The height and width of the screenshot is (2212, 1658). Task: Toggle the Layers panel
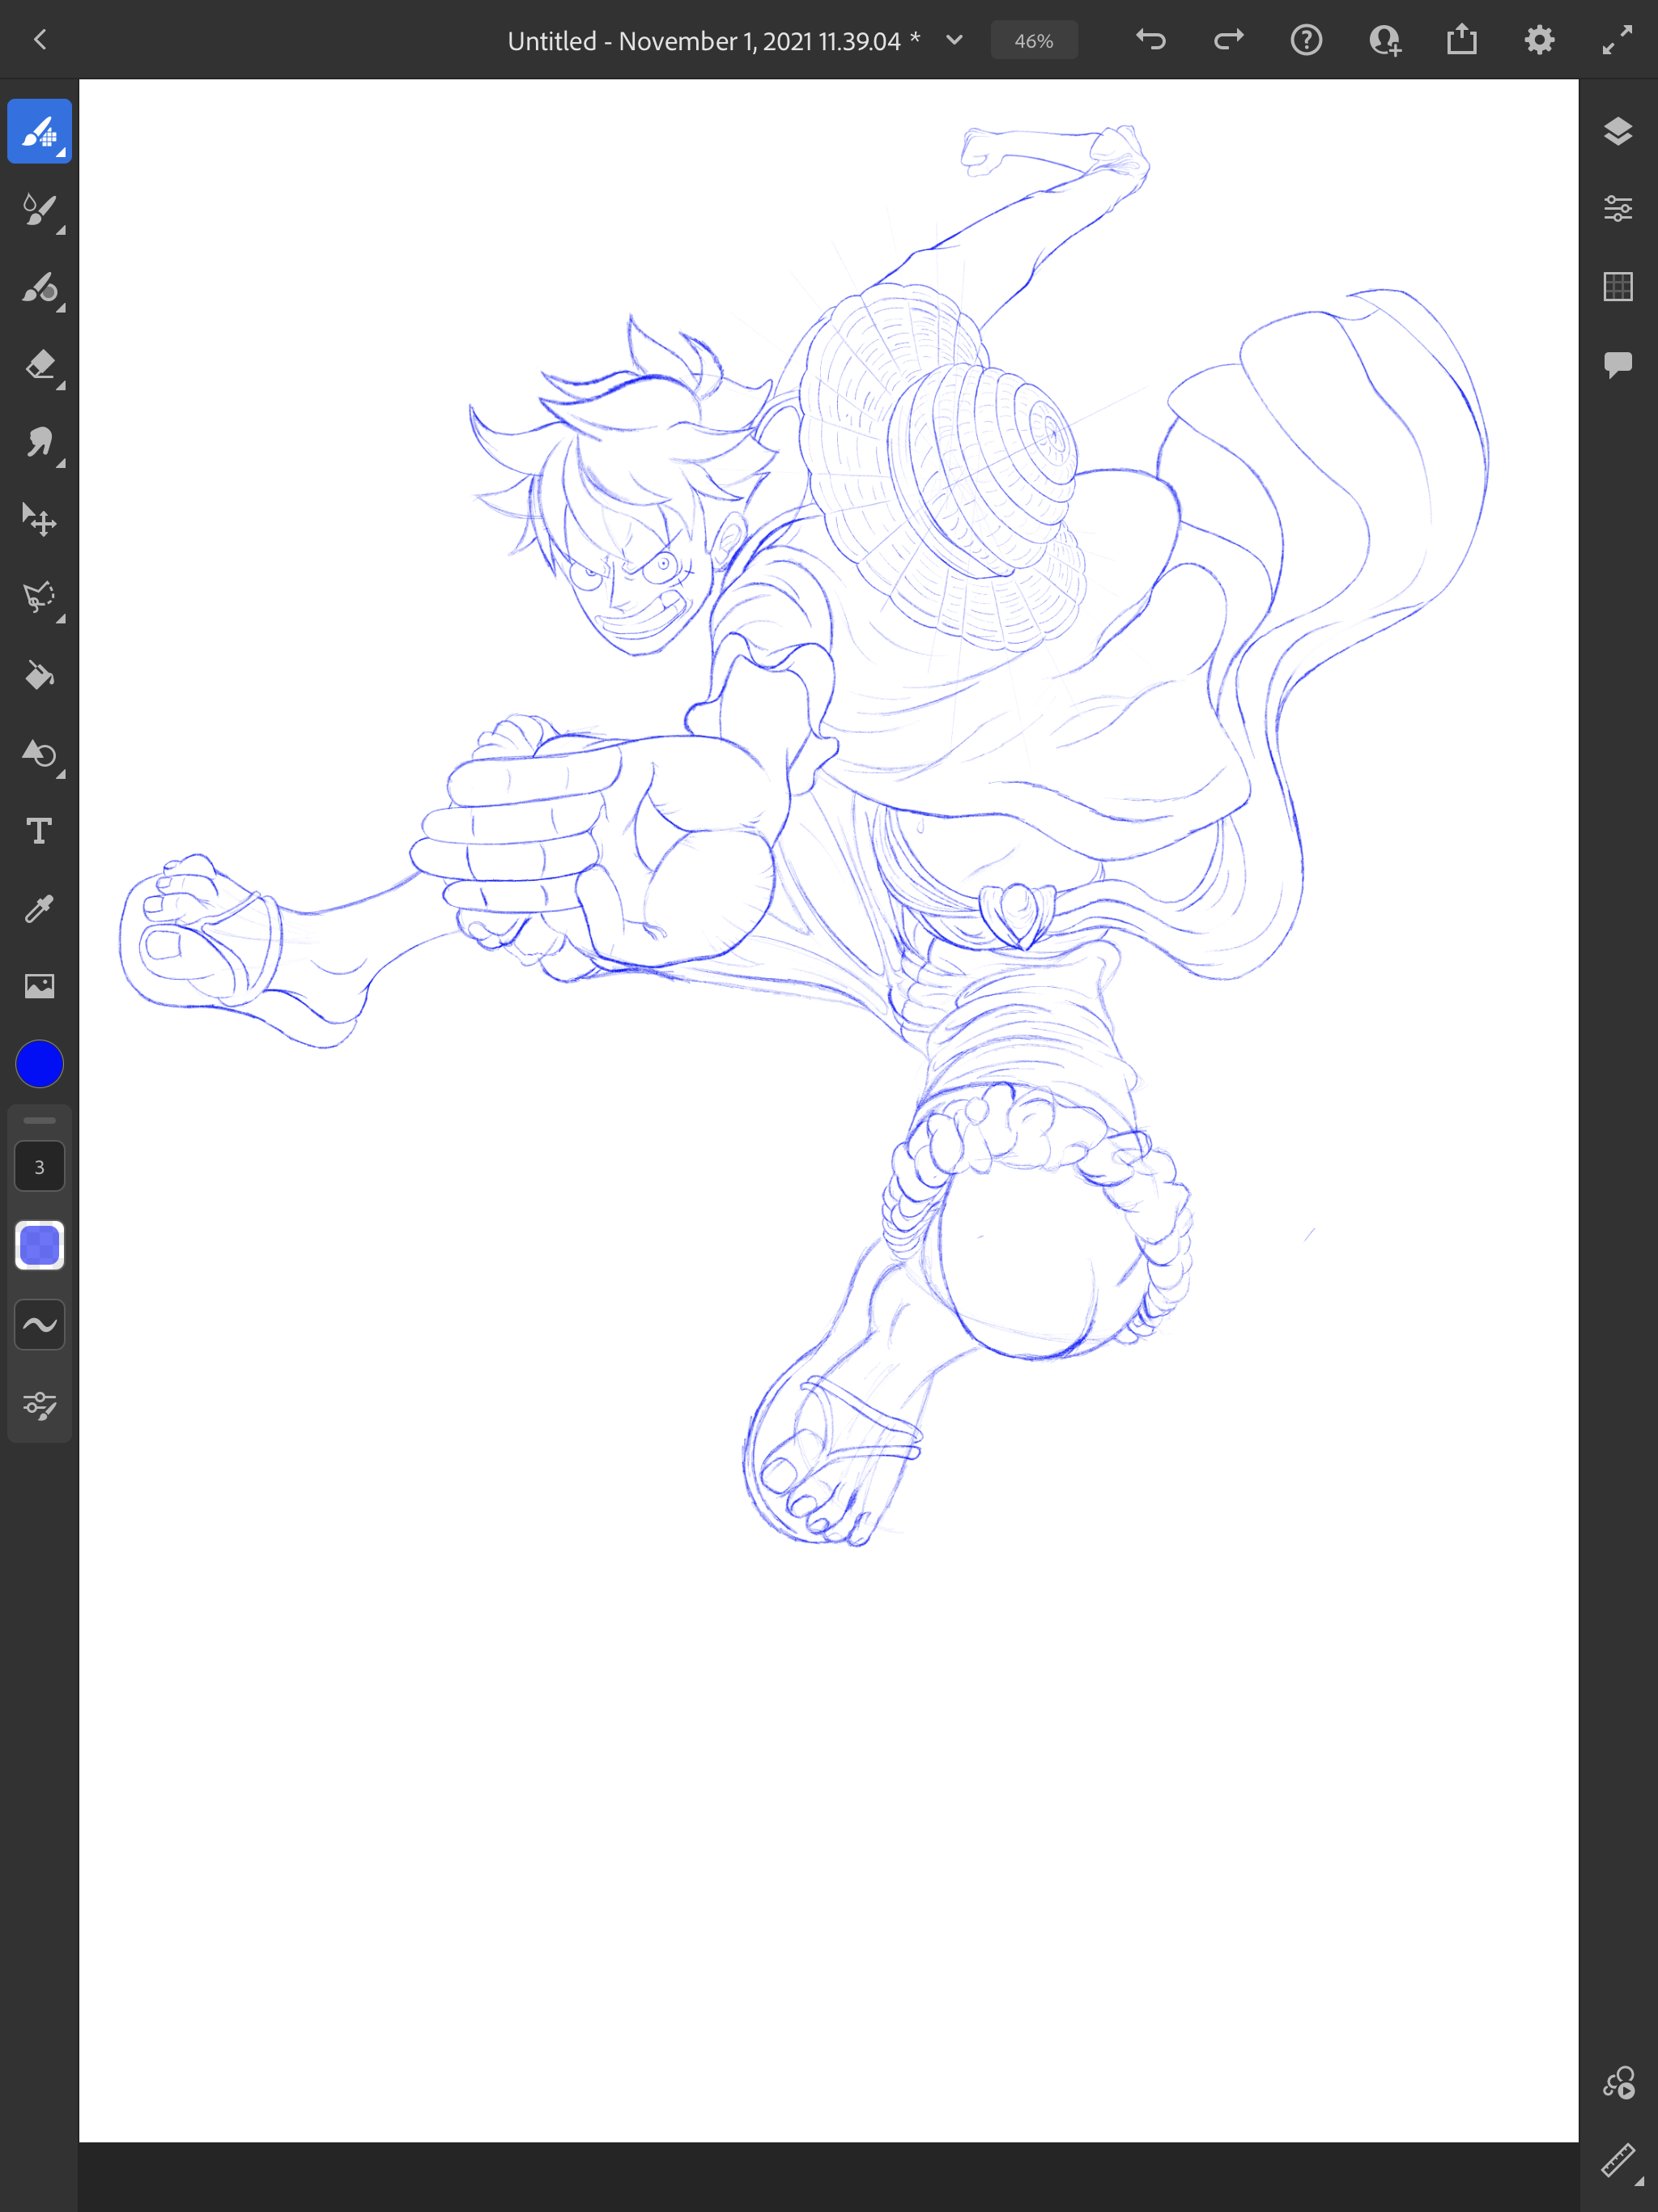pos(1617,131)
